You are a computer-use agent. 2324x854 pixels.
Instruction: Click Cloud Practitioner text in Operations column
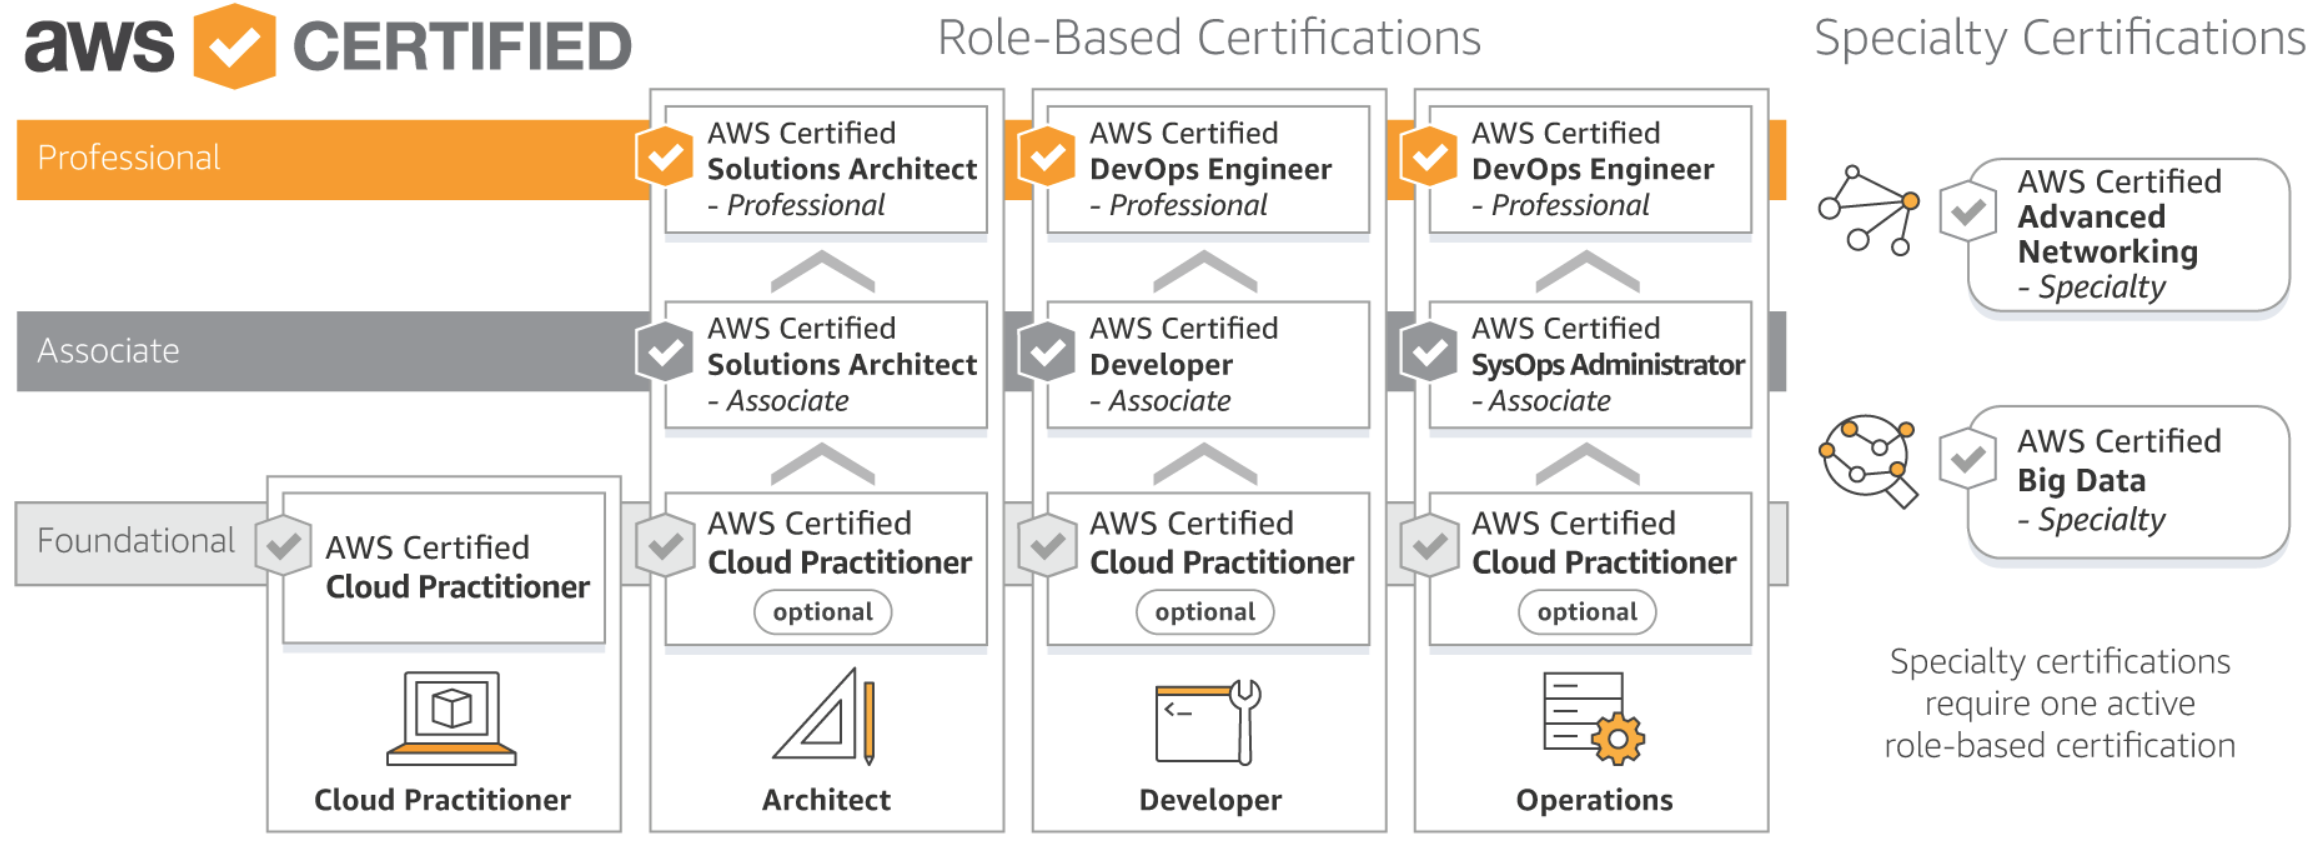[x=1603, y=563]
